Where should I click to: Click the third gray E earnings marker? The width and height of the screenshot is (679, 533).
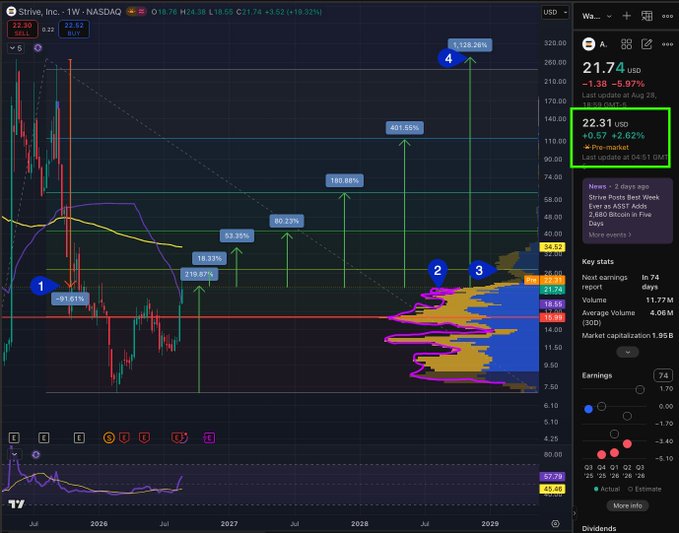tap(79, 438)
